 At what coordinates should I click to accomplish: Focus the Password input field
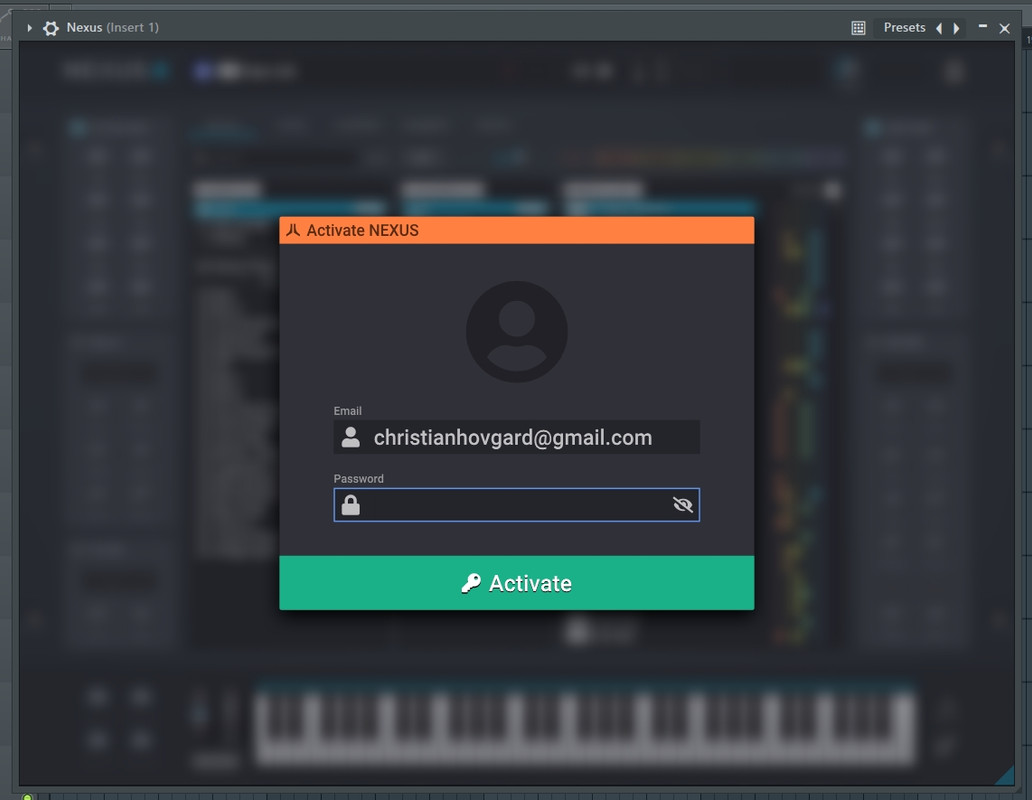click(x=517, y=505)
